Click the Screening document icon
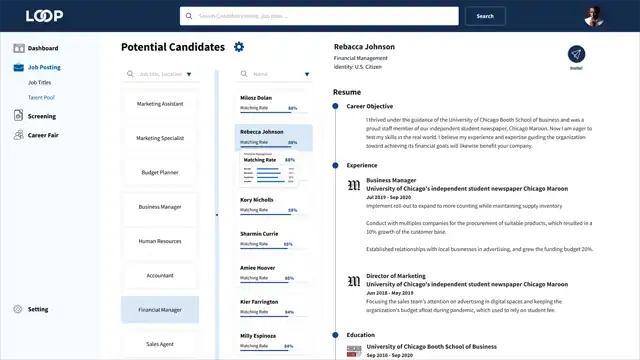The height and width of the screenshot is (360, 640). tap(18, 116)
